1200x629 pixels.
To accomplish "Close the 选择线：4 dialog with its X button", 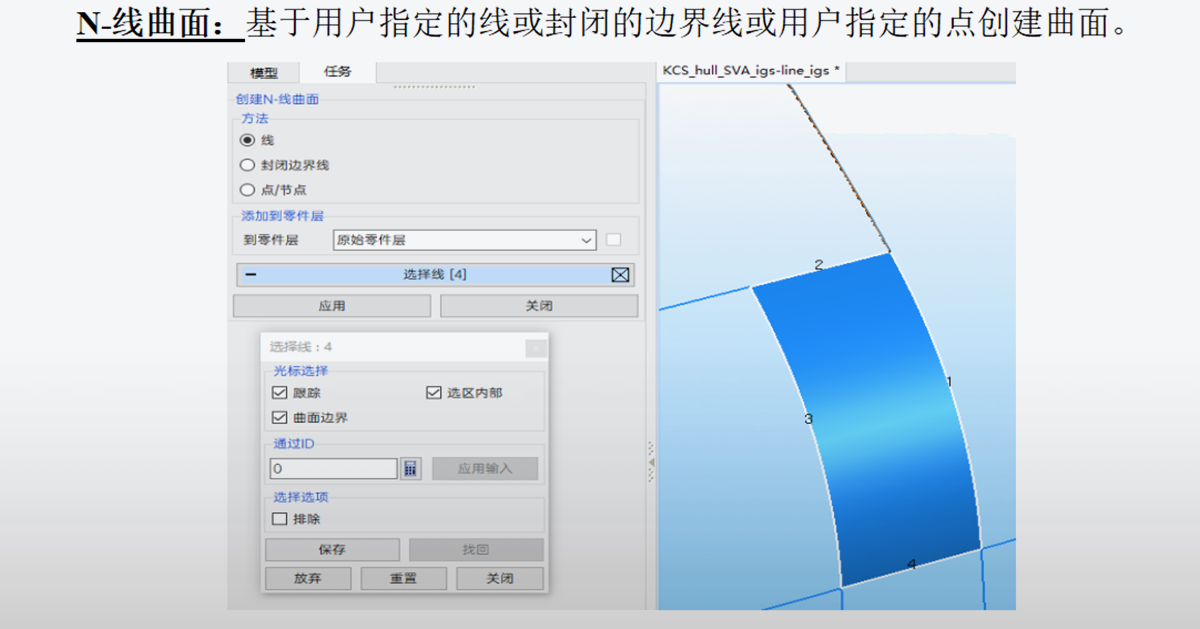I will [x=536, y=348].
